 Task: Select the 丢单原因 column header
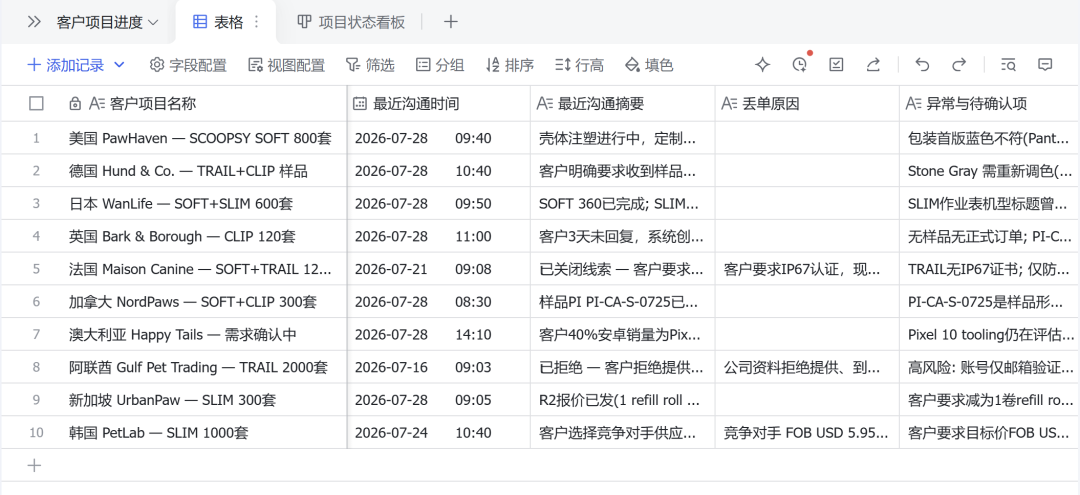(807, 103)
